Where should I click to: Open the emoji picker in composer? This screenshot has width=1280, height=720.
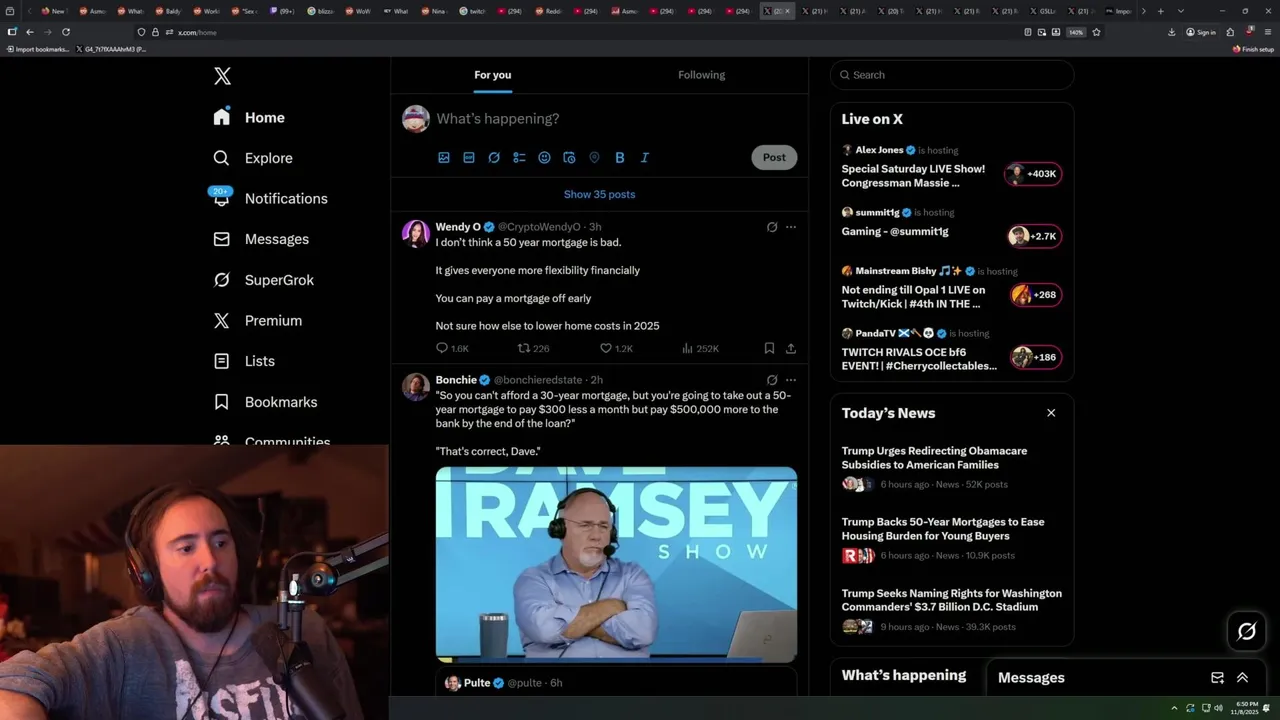pyautogui.click(x=544, y=157)
